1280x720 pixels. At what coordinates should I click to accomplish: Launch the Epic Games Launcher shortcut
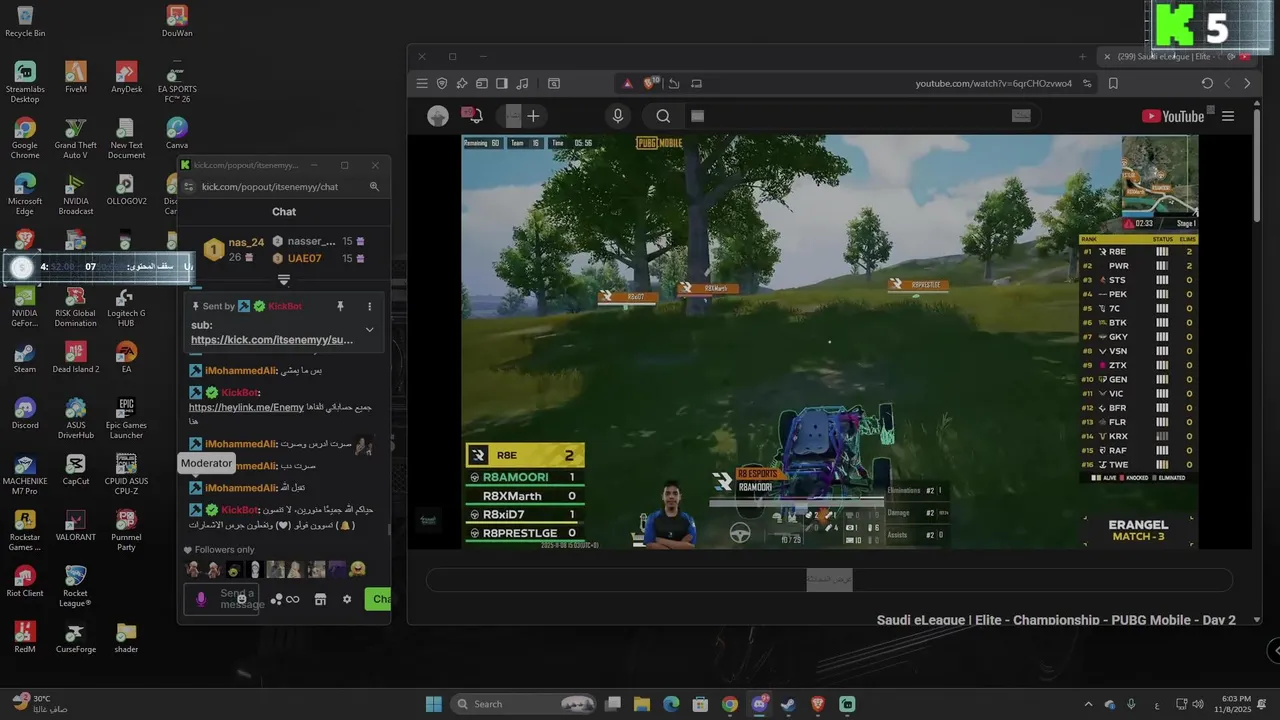tap(126, 418)
